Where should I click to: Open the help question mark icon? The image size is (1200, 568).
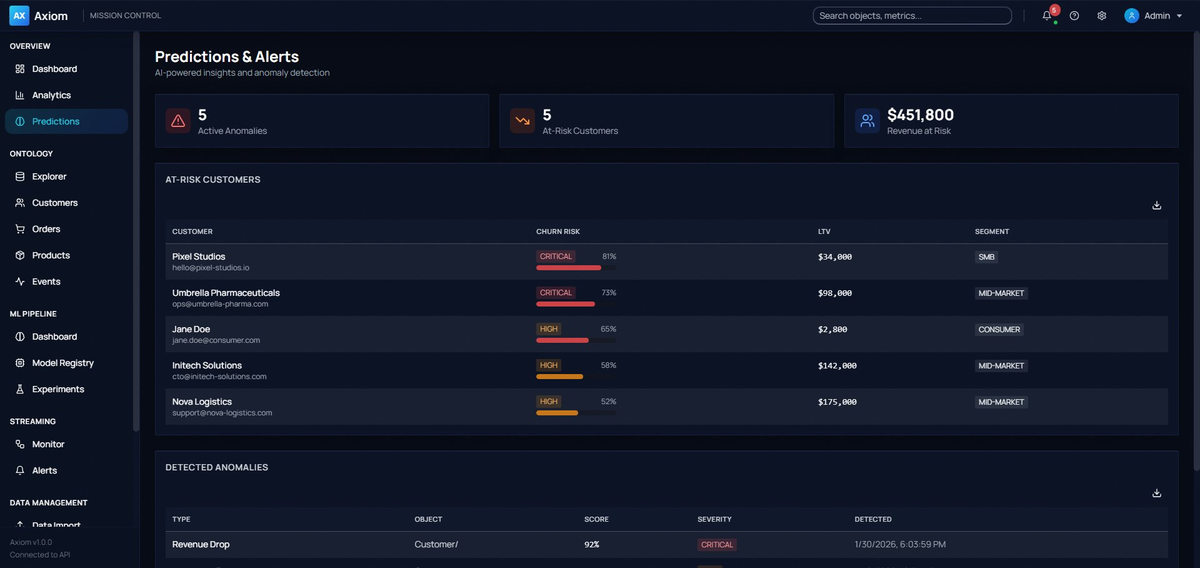click(x=1074, y=16)
